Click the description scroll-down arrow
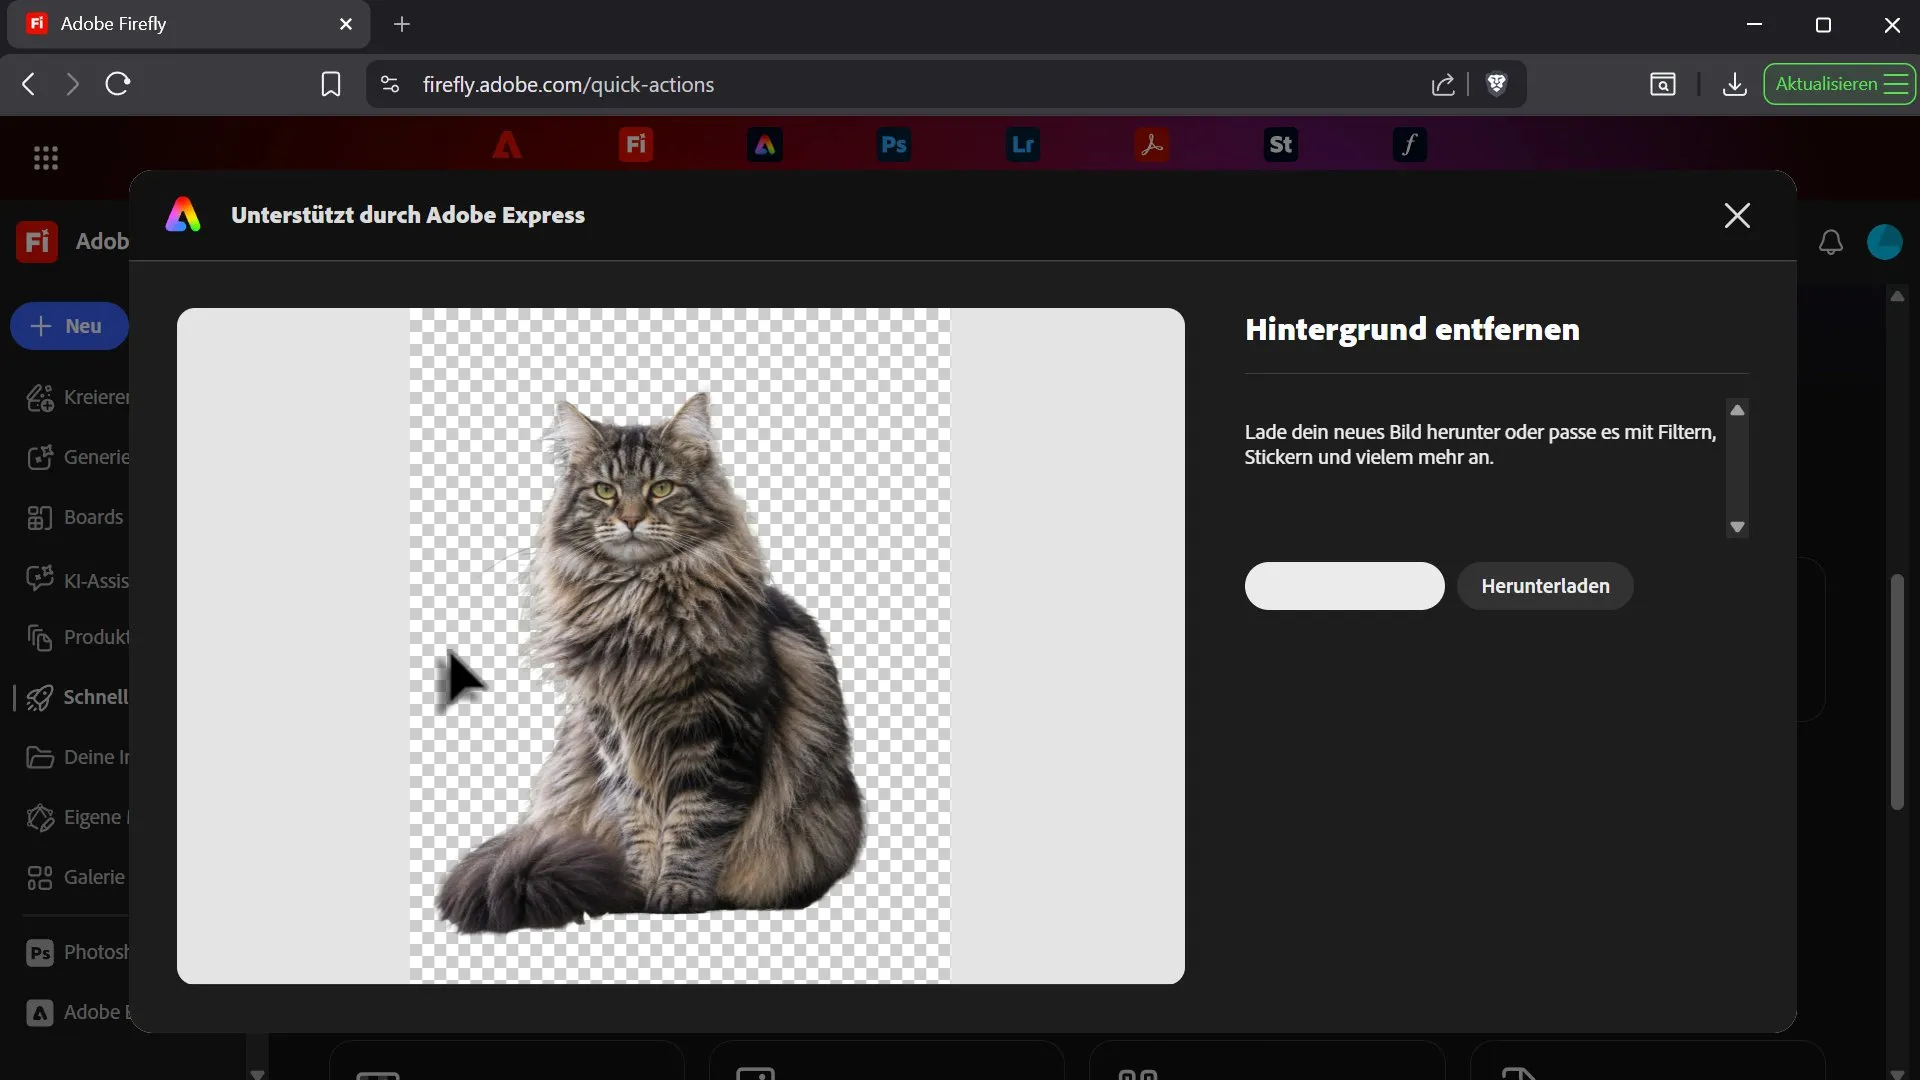 tap(1737, 527)
